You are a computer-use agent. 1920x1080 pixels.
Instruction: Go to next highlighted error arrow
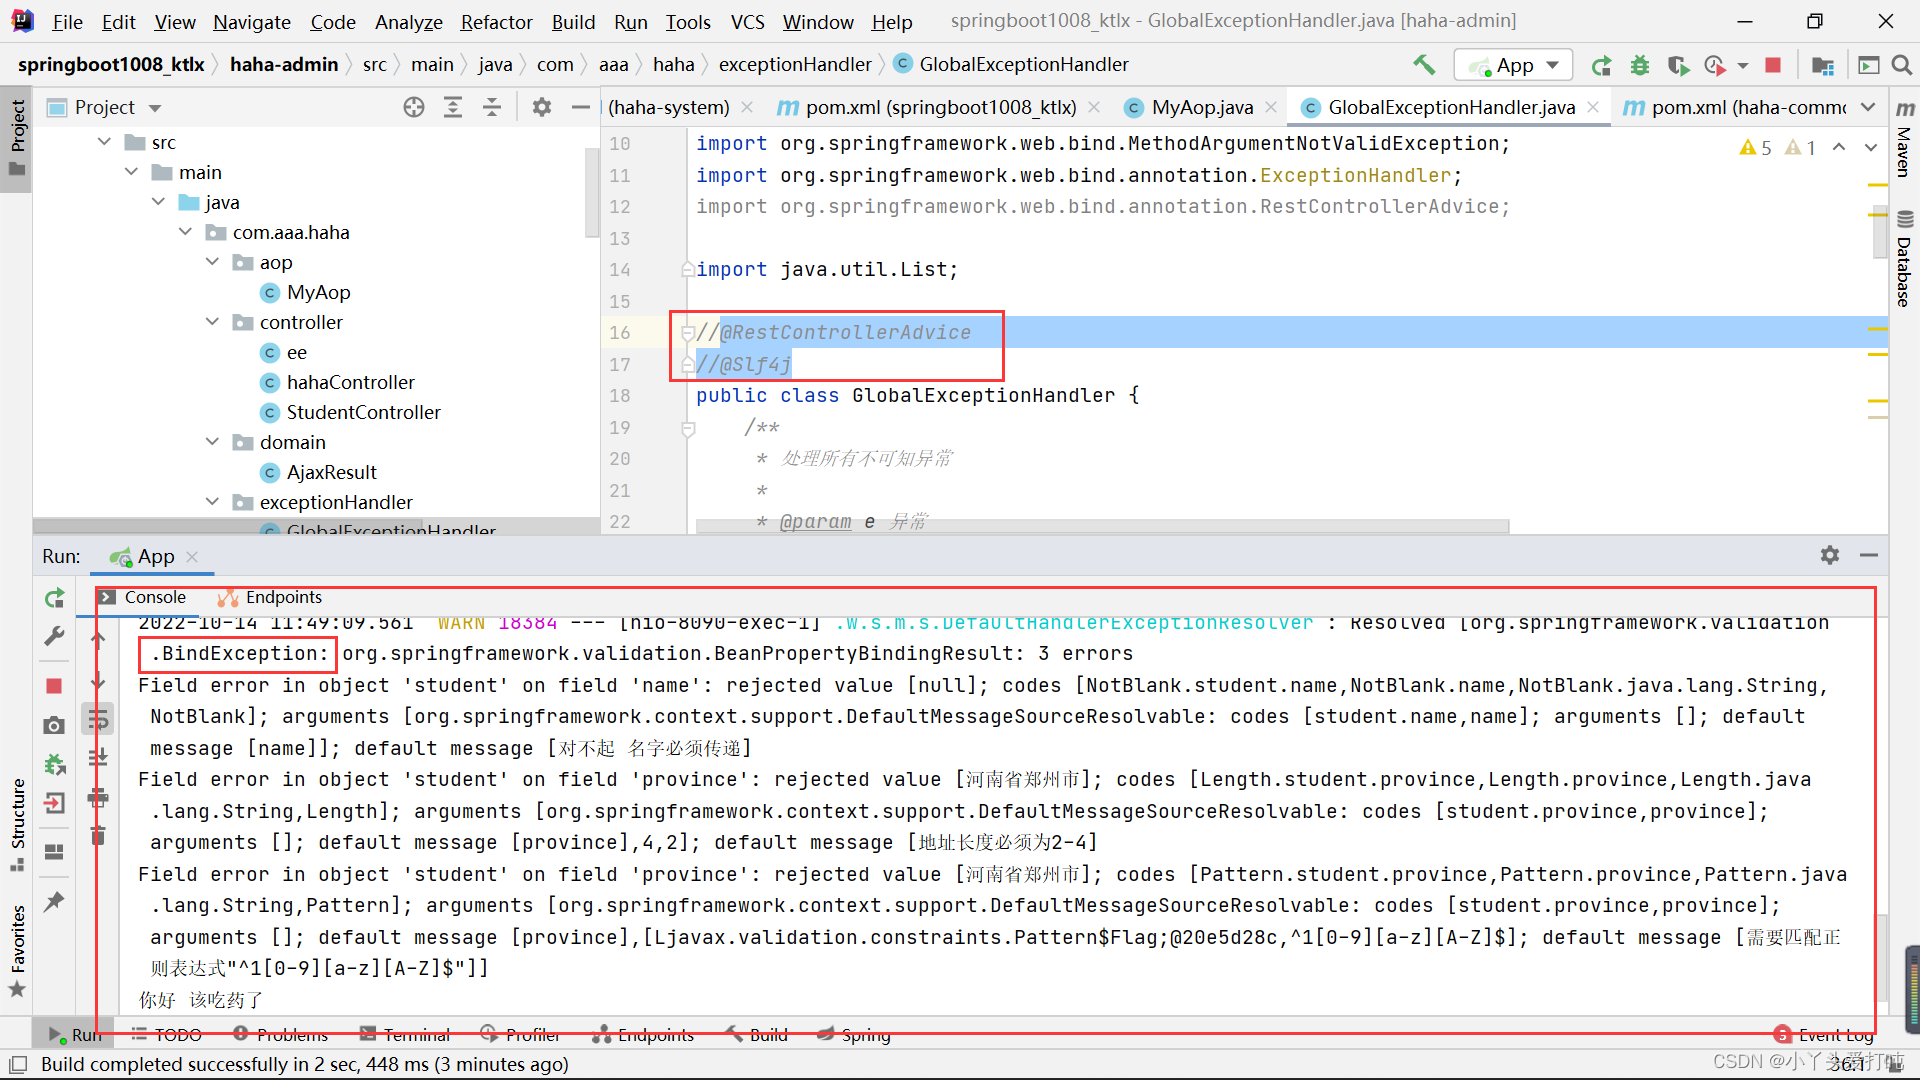[x=1870, y=147]
